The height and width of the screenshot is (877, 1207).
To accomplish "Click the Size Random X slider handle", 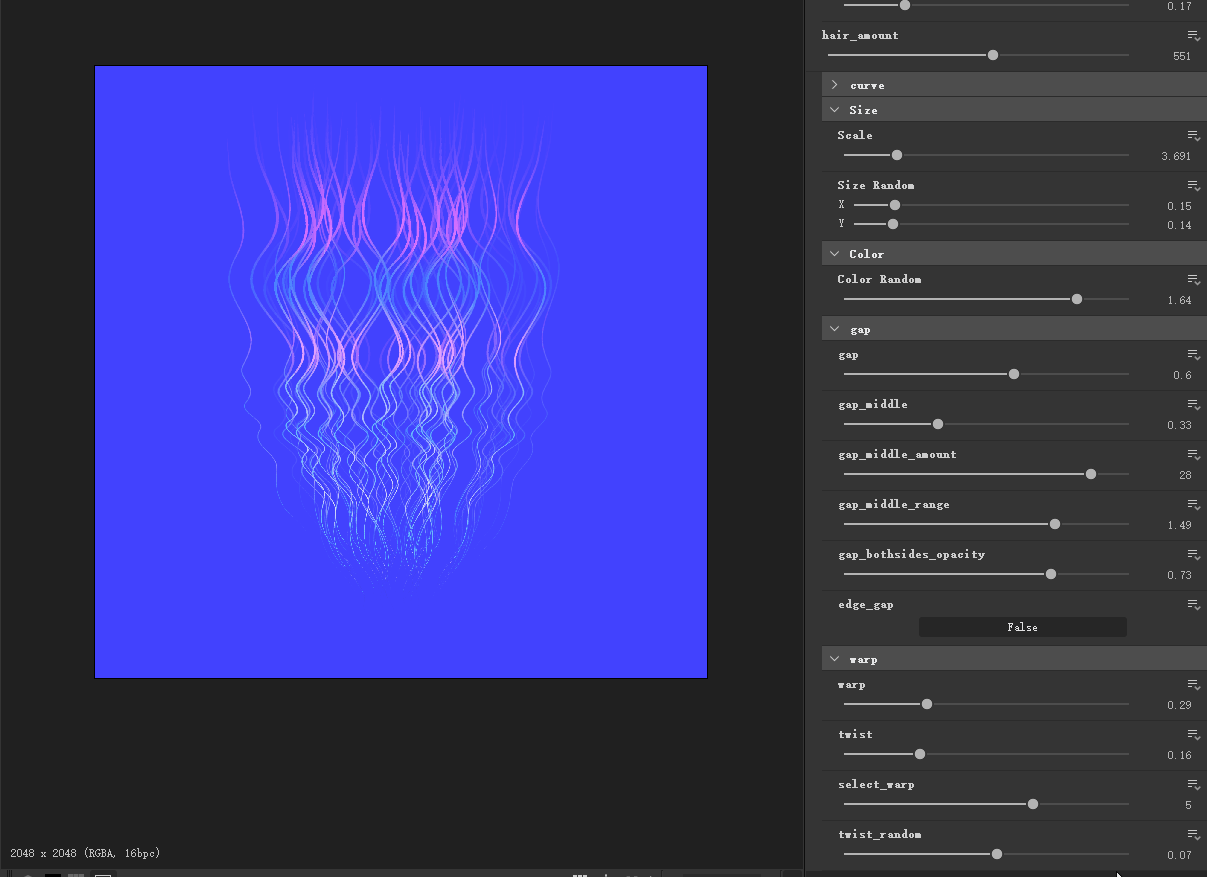I will coord(895,205).
